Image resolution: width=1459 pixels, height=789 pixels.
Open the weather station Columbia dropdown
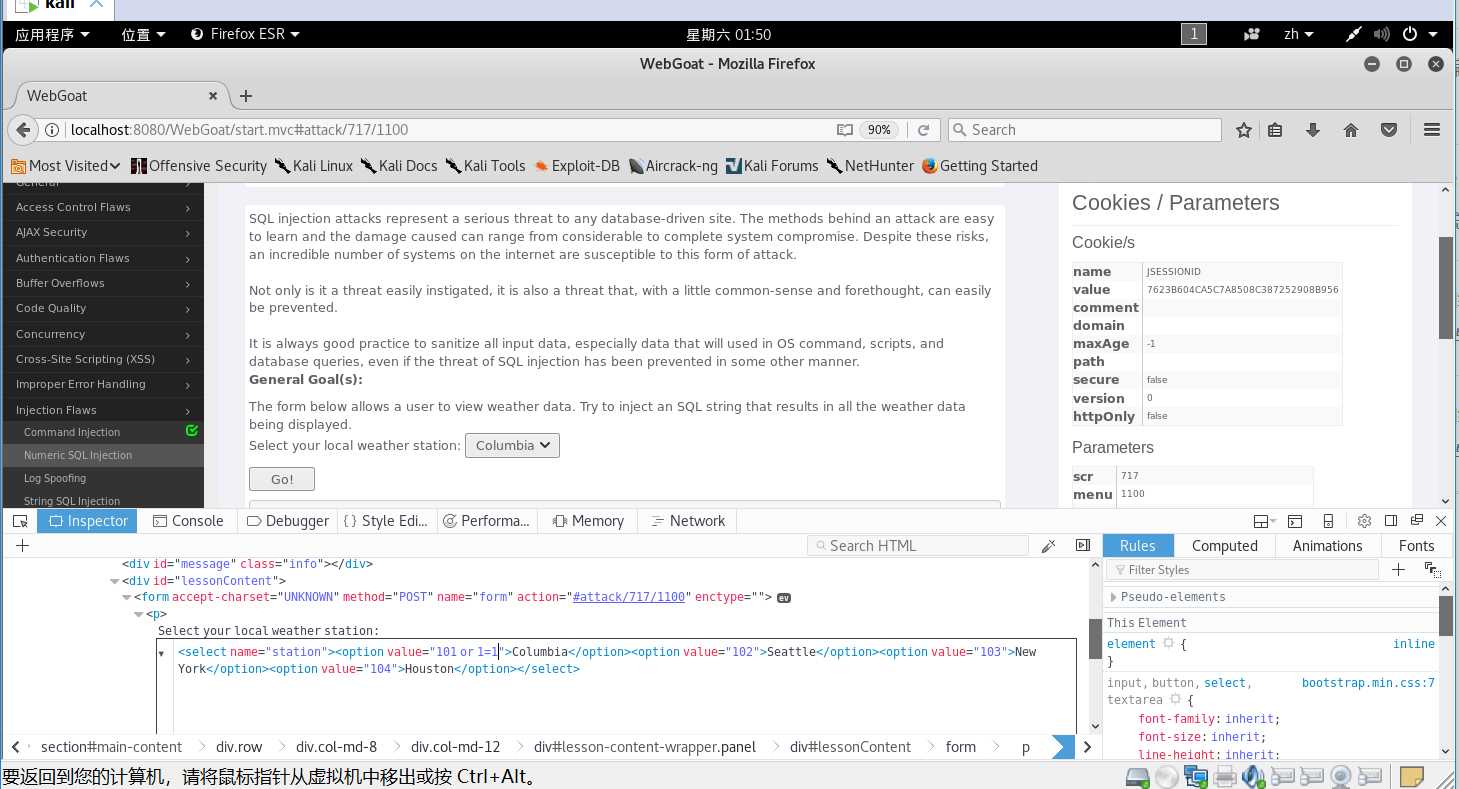[x=512, y=445]
